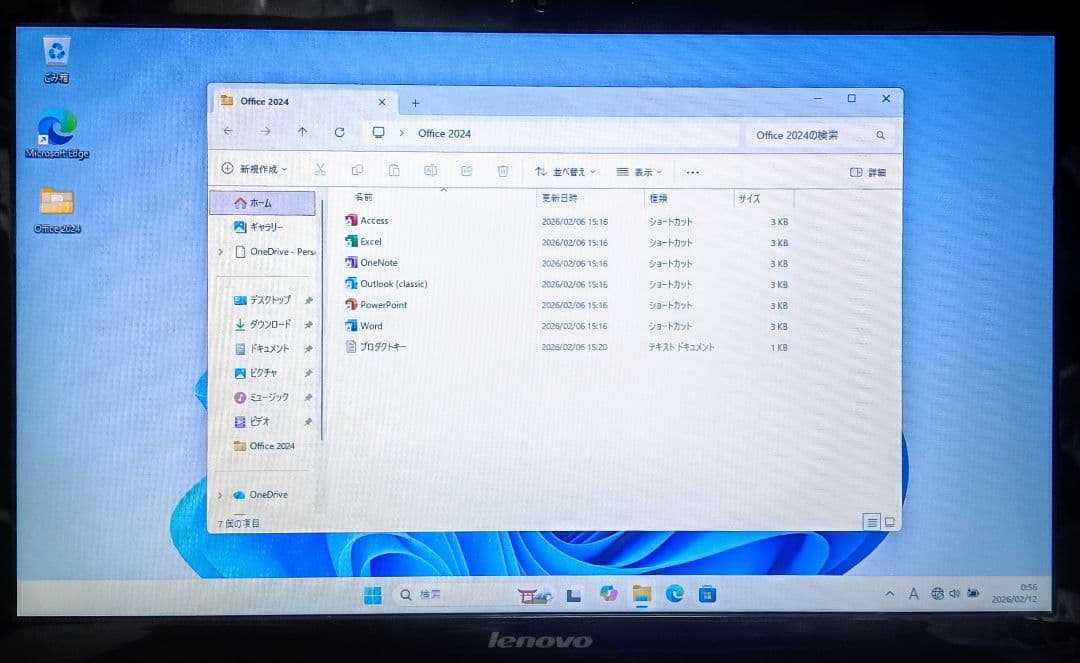Select the Rename icon in the toolbar

click(x=431, y=170)
